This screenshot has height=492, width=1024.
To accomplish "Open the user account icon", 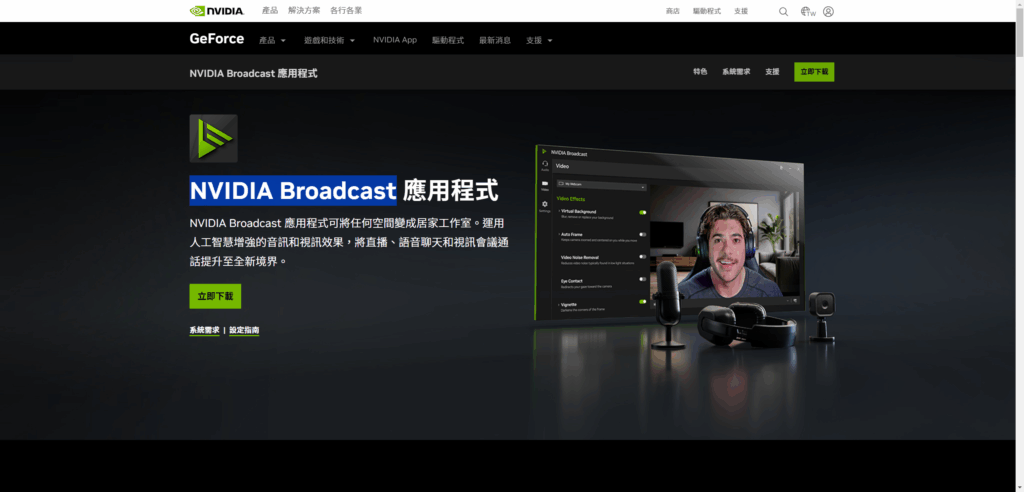I will pyautogui.click(x=828, y=11).
